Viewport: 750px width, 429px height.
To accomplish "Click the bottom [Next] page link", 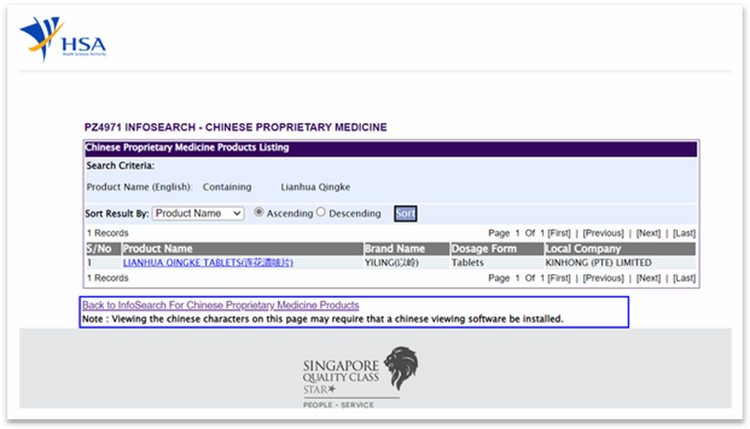I will (x=648, y=278).
